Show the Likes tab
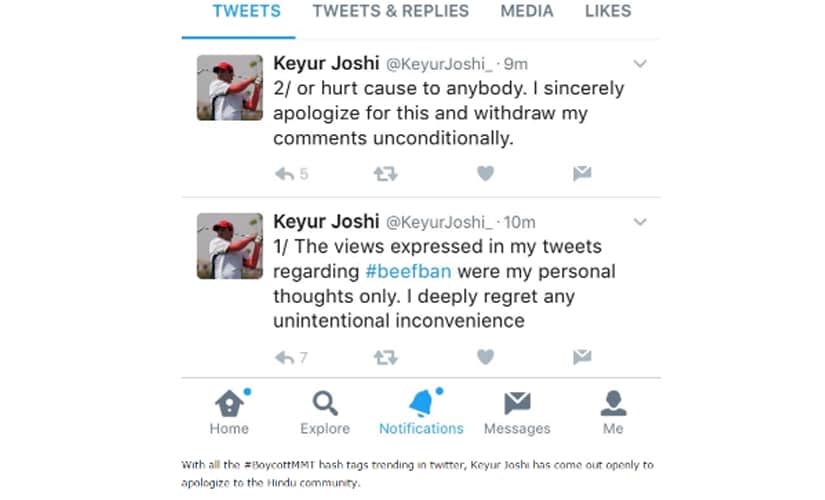Screen dimensions: 825x500 point(608,11)
